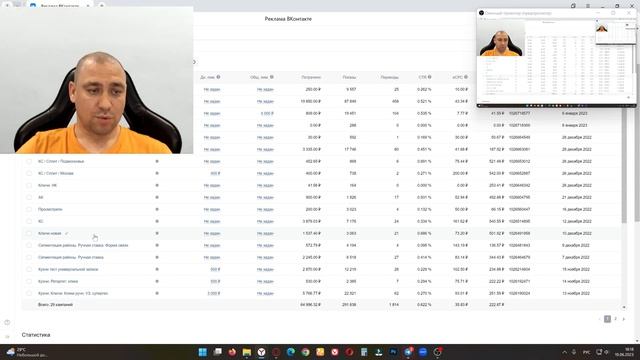The height and width of the screenshot is (360, 640).
Task: Tick the checkbox for КС / Сплит / Подмосковье
Action: tap(29, 161)
